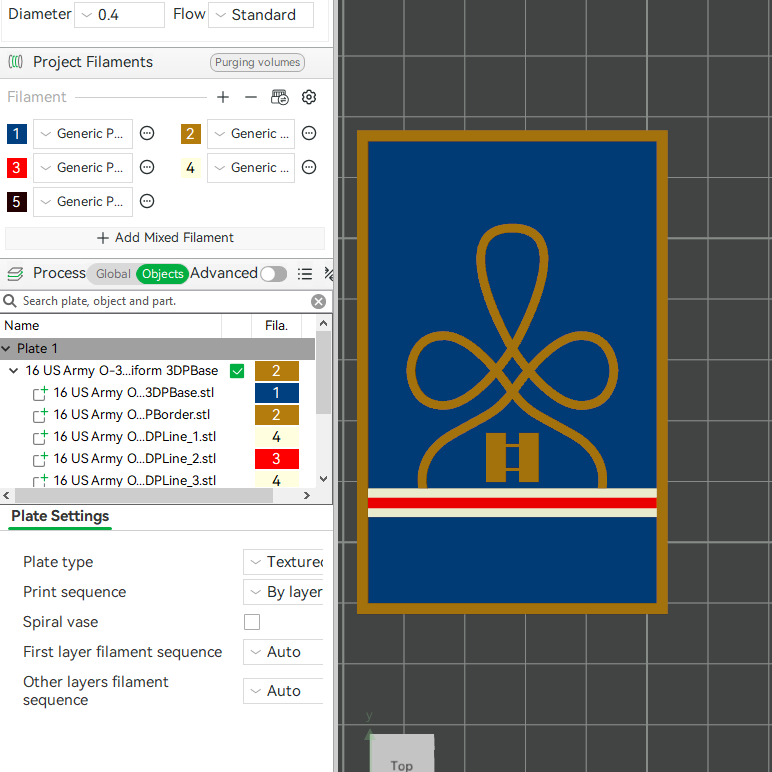Screen dimensions: 772x772
Task: Clear the search field with X icon
Action: pyautogui.click(x=319, y=301)
